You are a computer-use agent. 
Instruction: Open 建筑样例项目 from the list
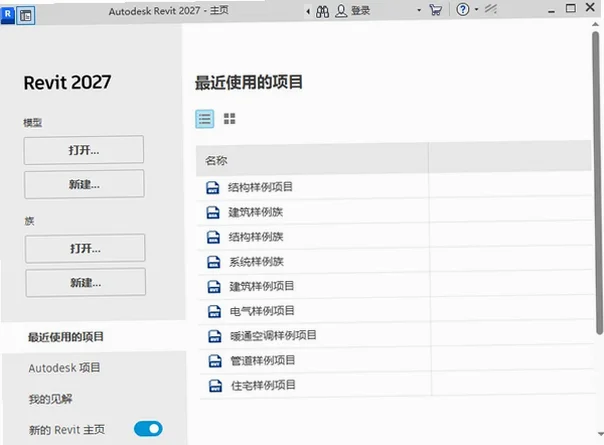pyautogui.click(x=262, y=286)
